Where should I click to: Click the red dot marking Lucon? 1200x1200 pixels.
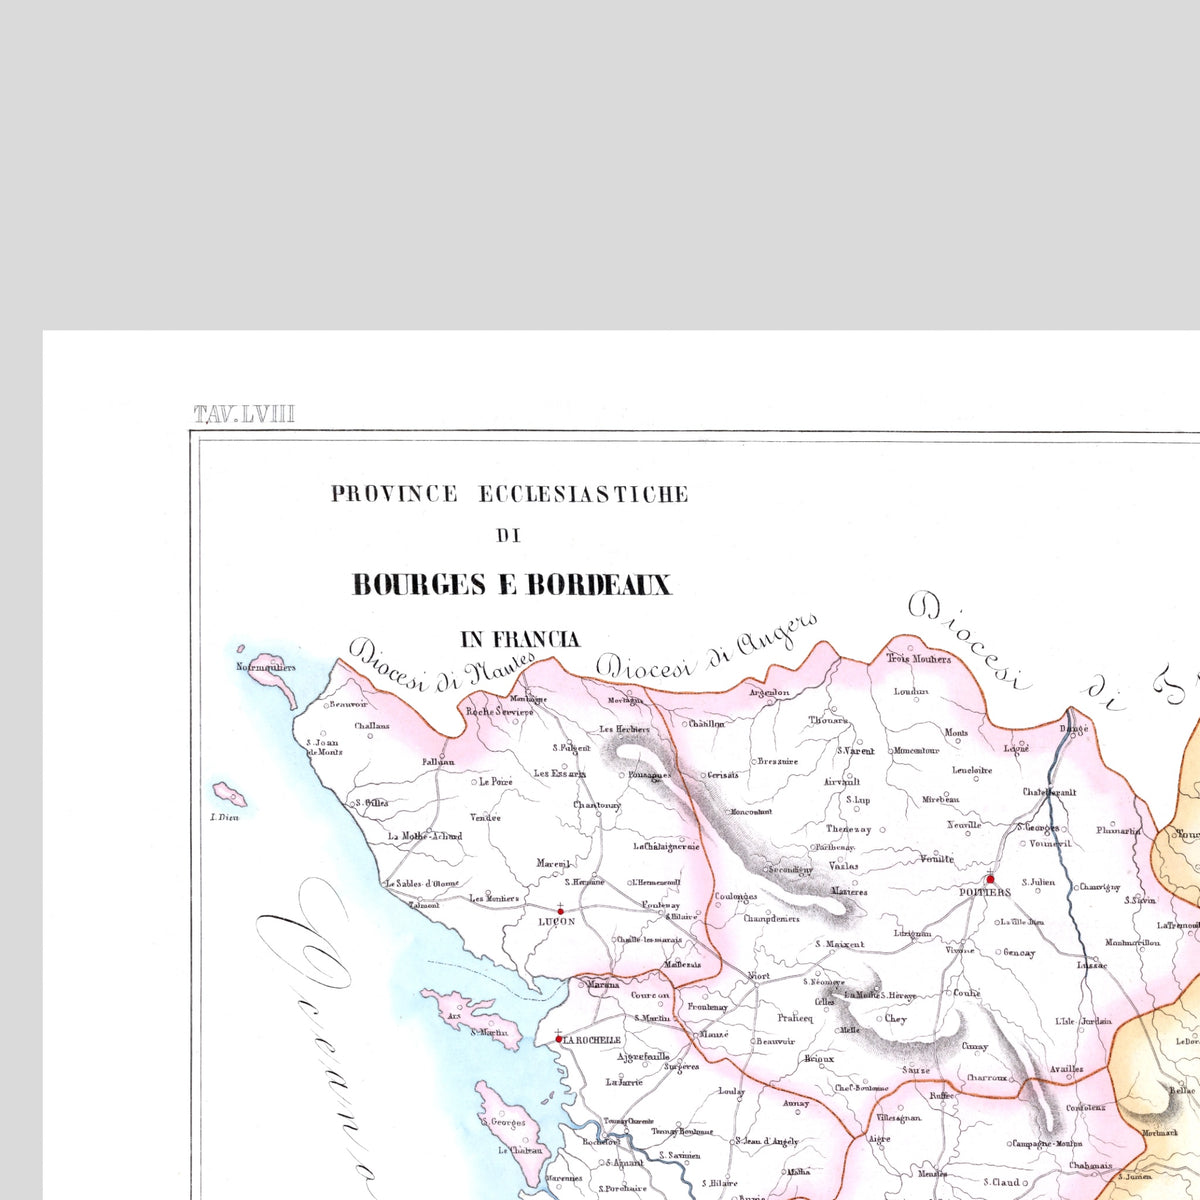coord(560,911)
